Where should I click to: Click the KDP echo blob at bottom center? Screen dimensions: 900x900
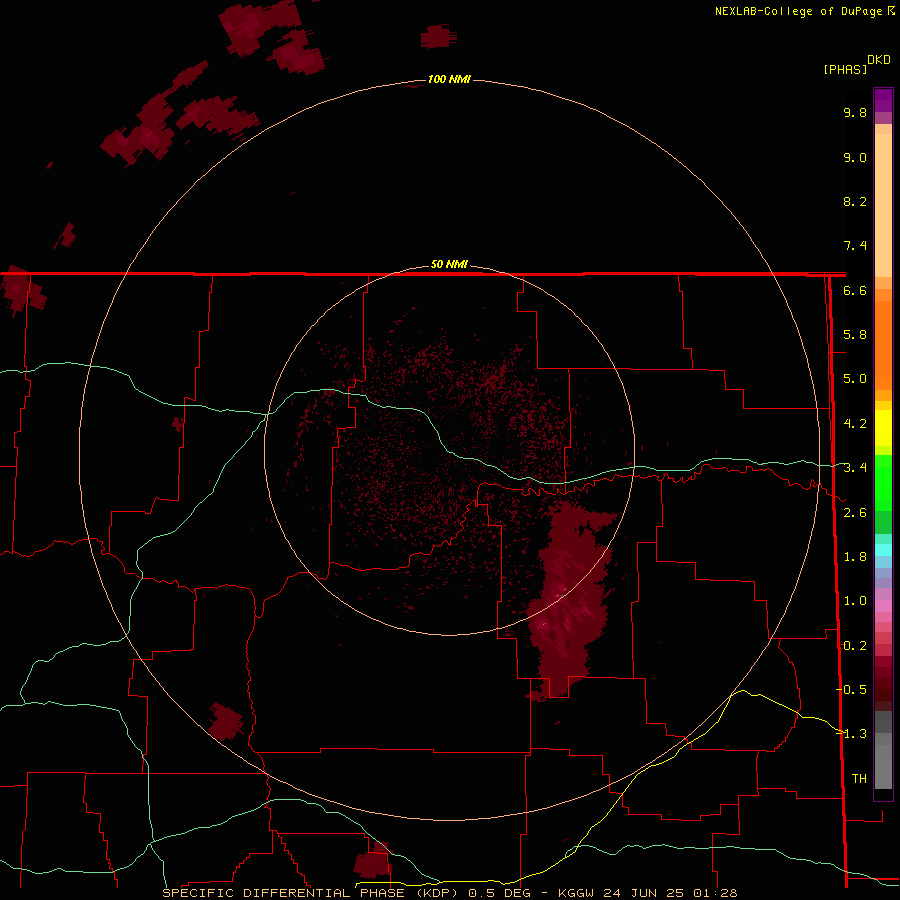373,861
